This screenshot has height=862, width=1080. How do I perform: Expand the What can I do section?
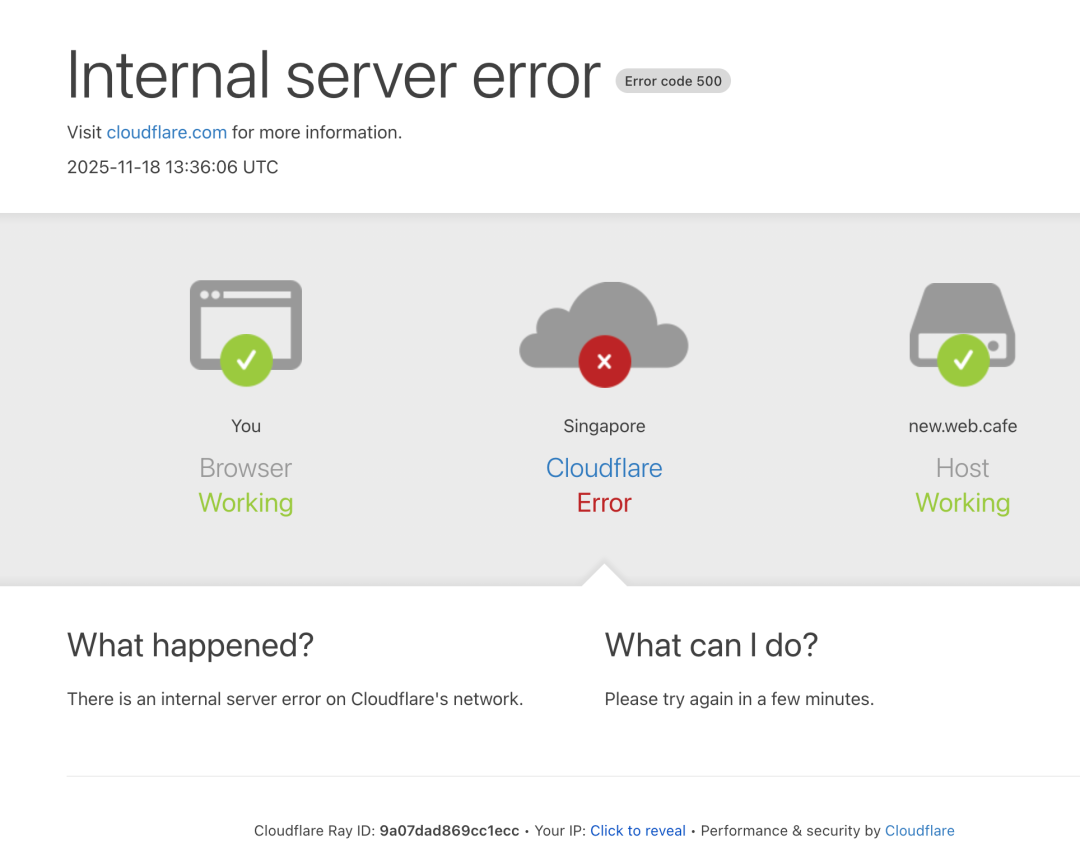(x=710, y=645)
